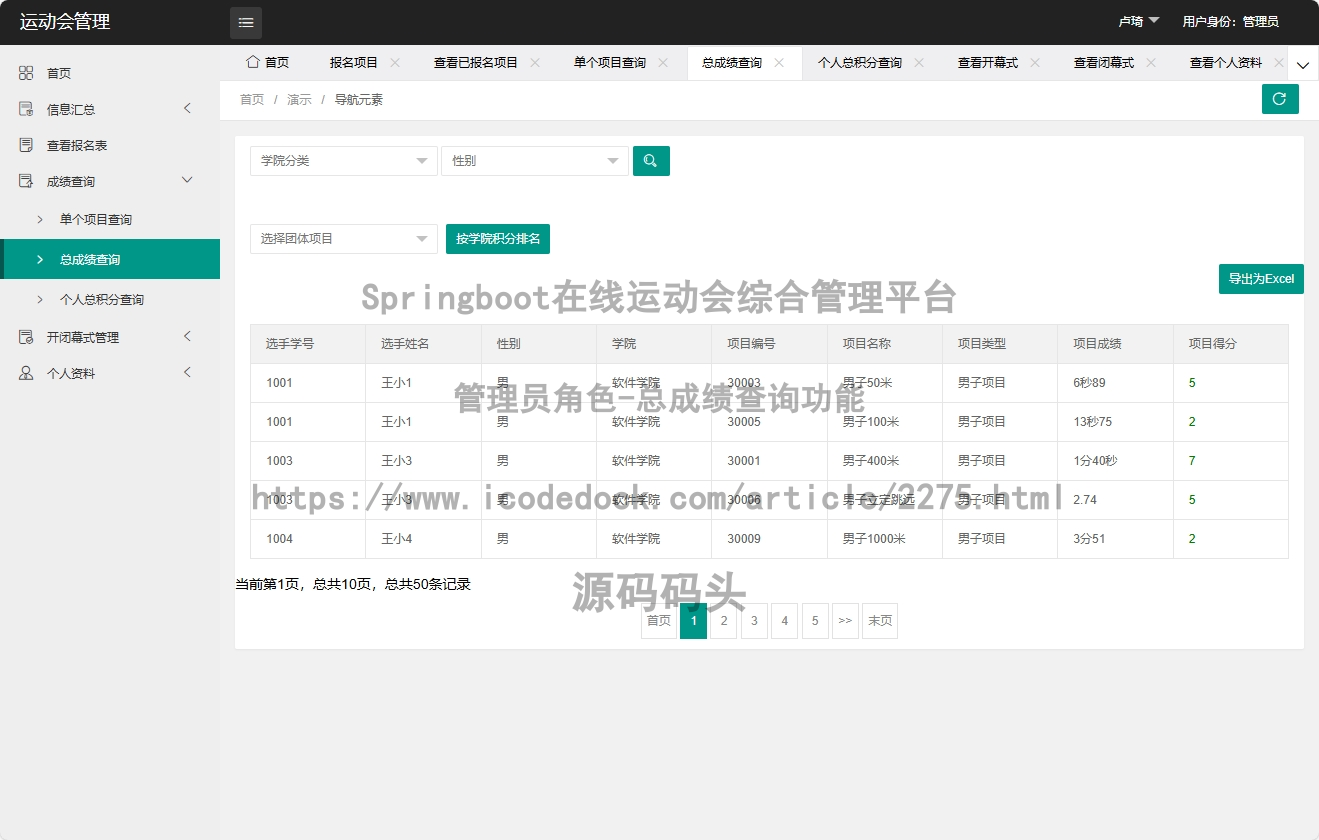The width and height of the screenshot is (1319, 840).
Task: Click the 导出为Excel button
Action: point(1261,279)
